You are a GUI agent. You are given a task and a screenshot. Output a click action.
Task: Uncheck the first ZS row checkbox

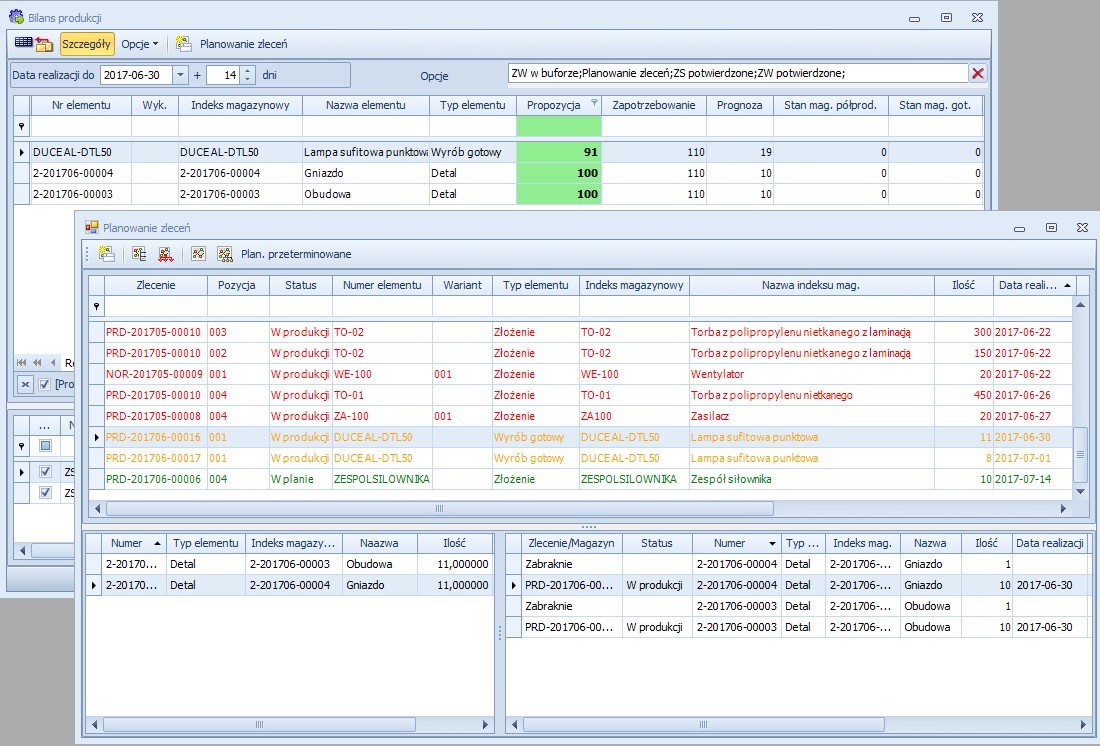click(45, 472)
